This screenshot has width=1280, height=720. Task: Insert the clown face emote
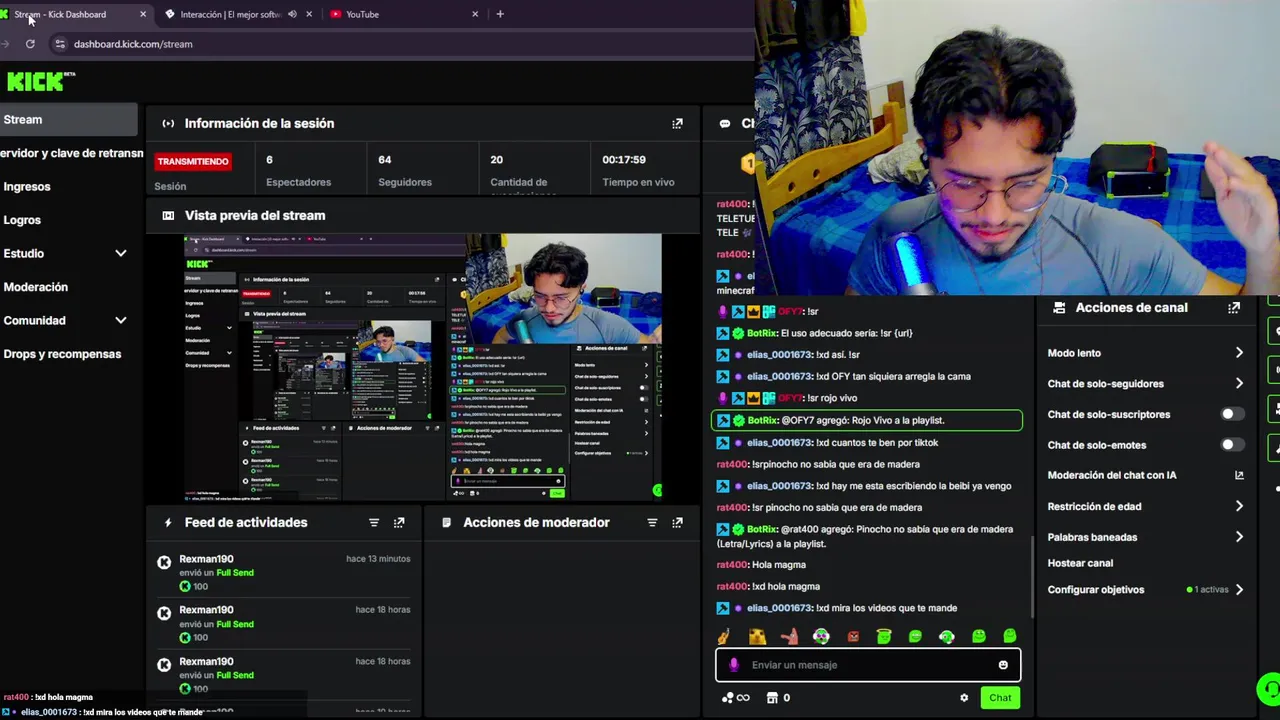coord(821,636)
